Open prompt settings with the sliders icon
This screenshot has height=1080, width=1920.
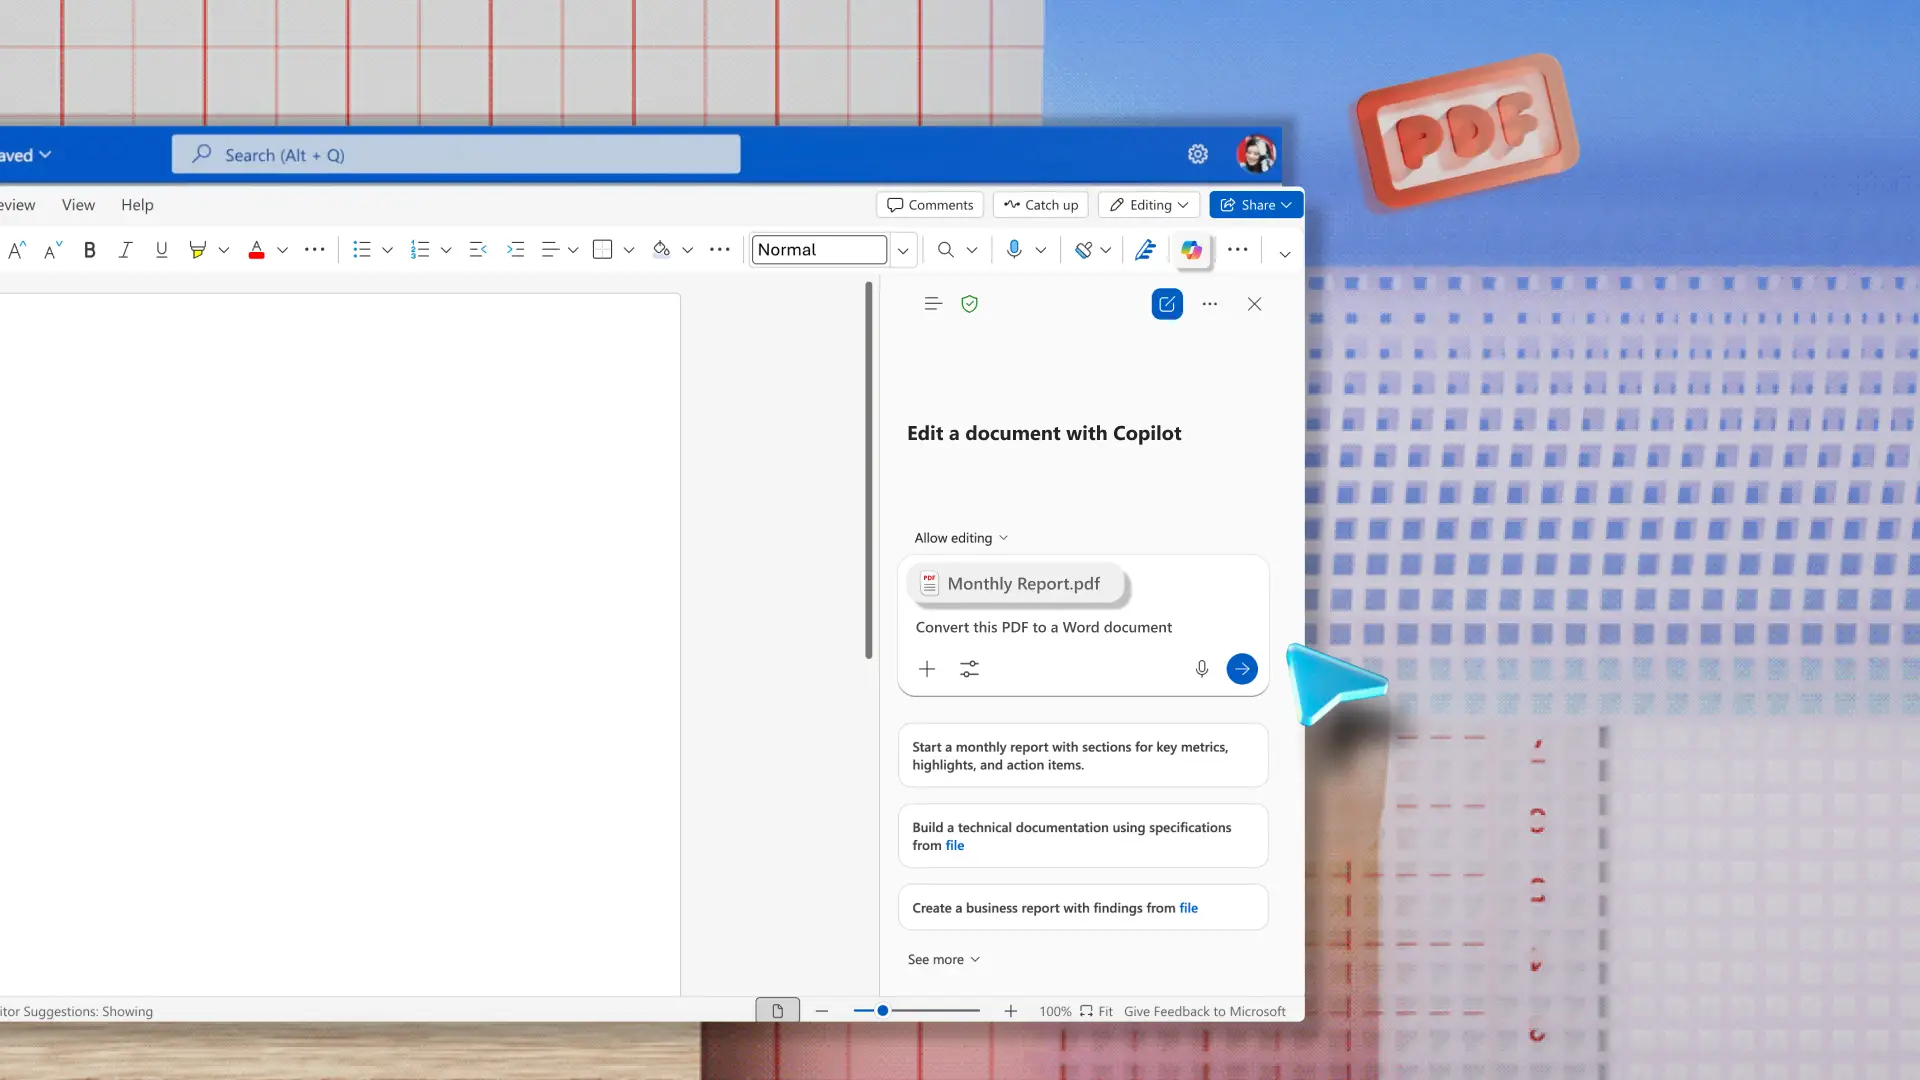click(x=969, y=669)
